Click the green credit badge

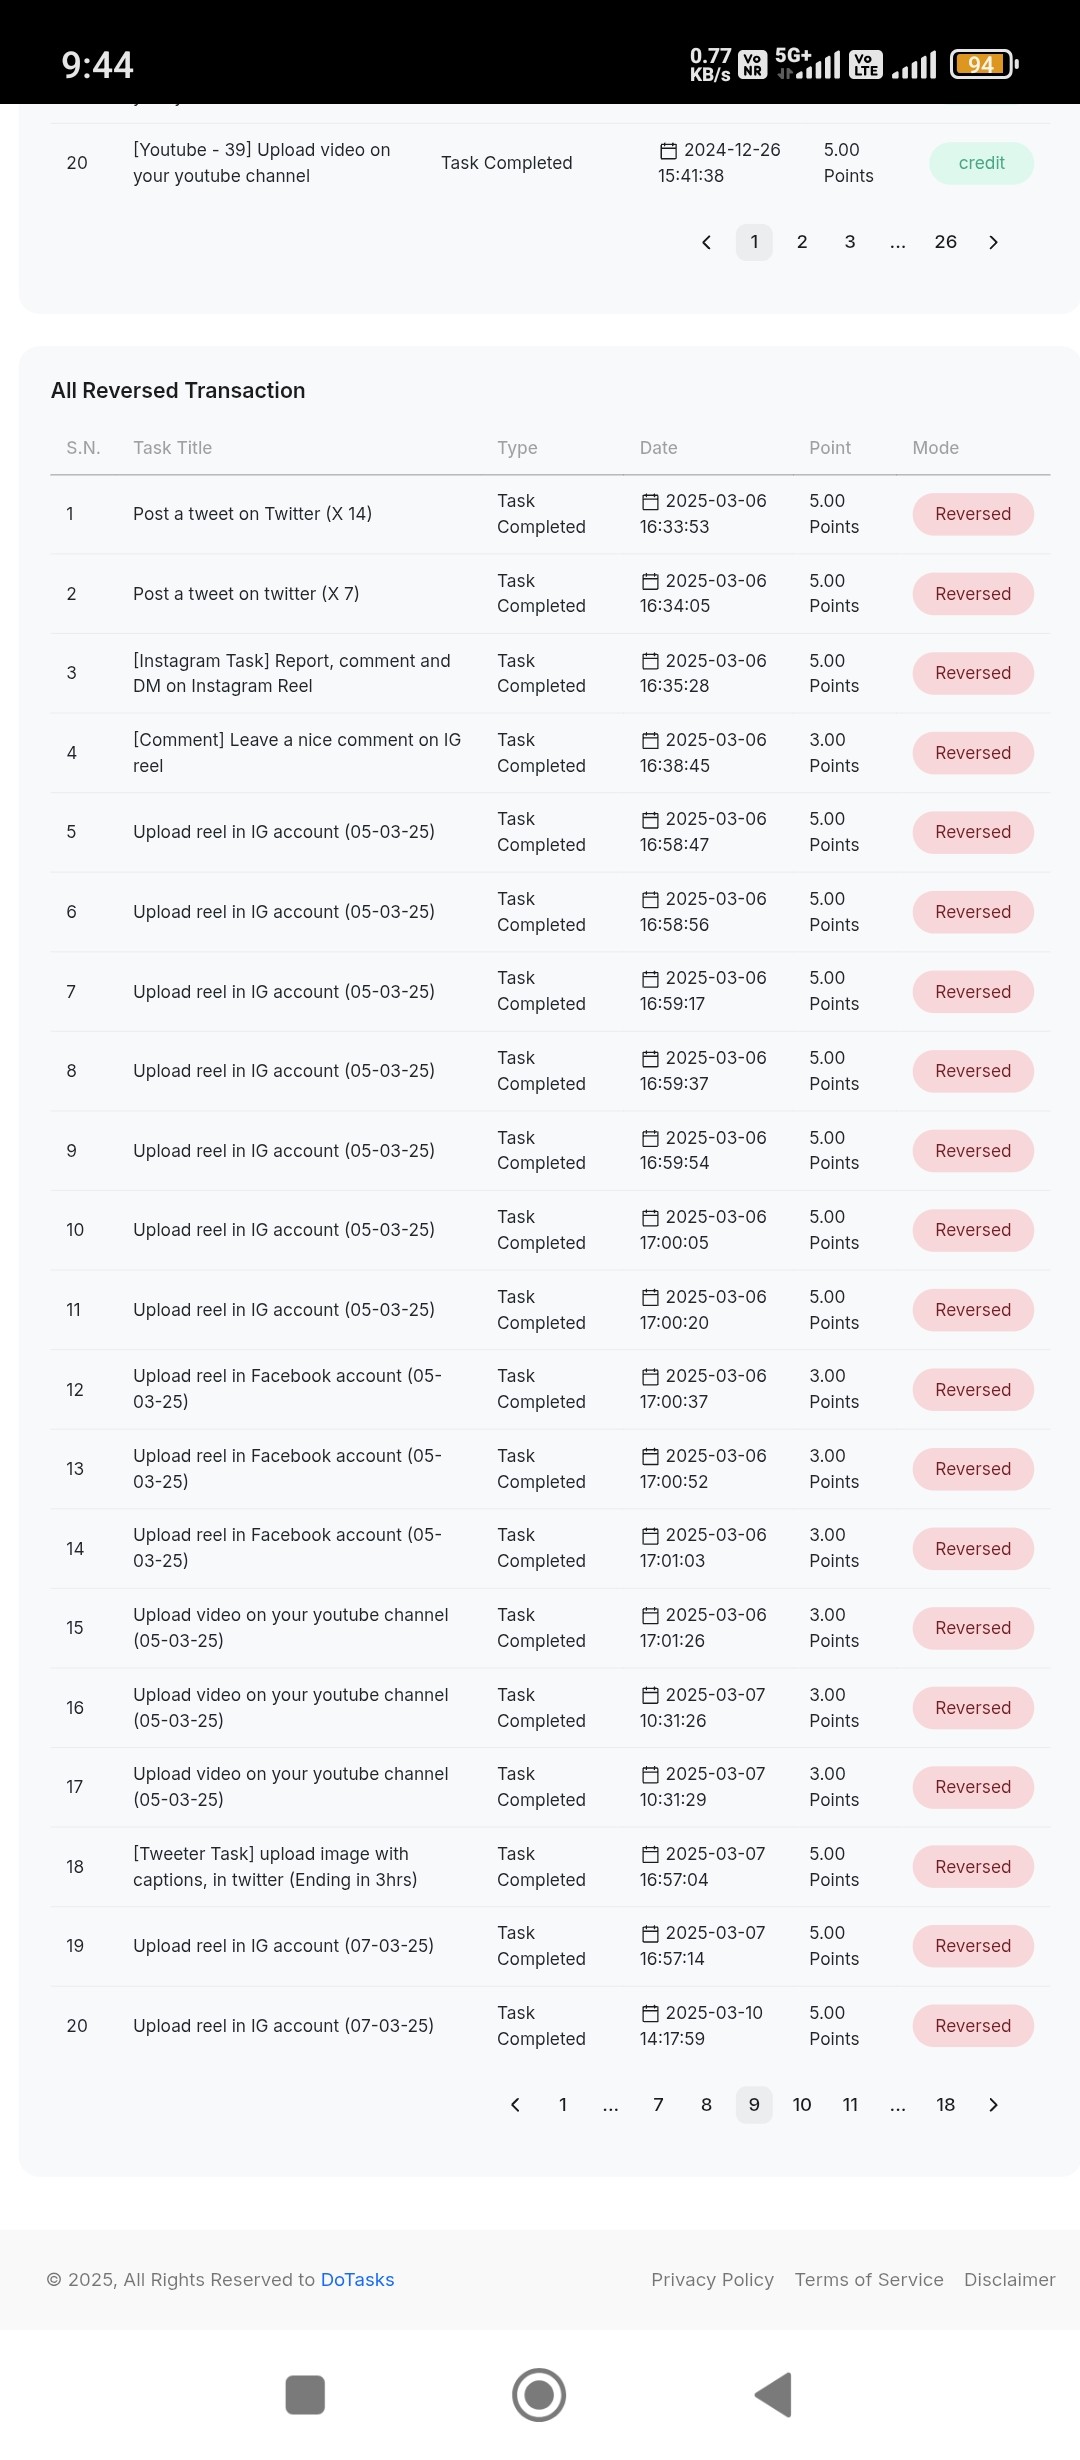point(981,163)
